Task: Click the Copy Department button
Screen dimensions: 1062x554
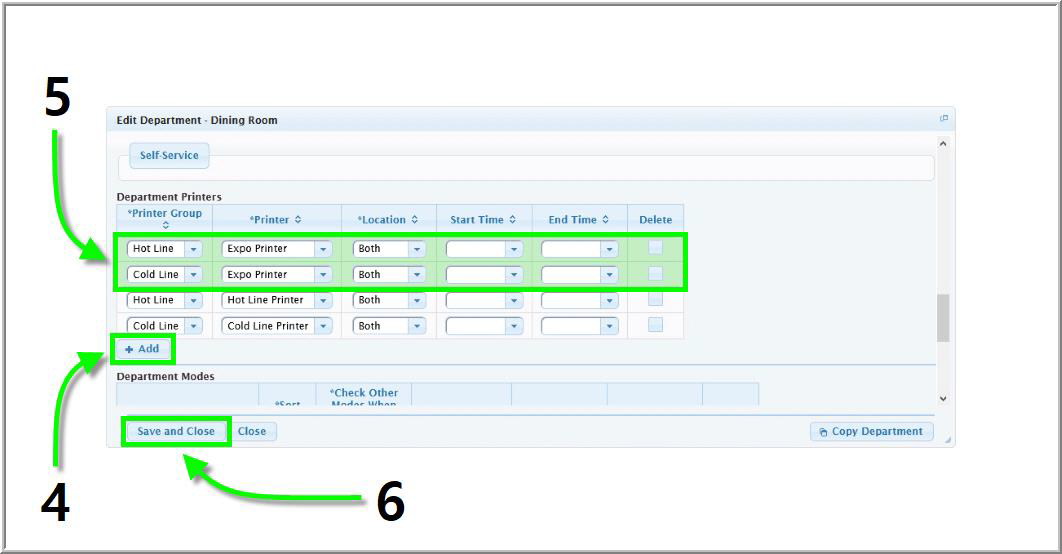Action: coord(871,432)
